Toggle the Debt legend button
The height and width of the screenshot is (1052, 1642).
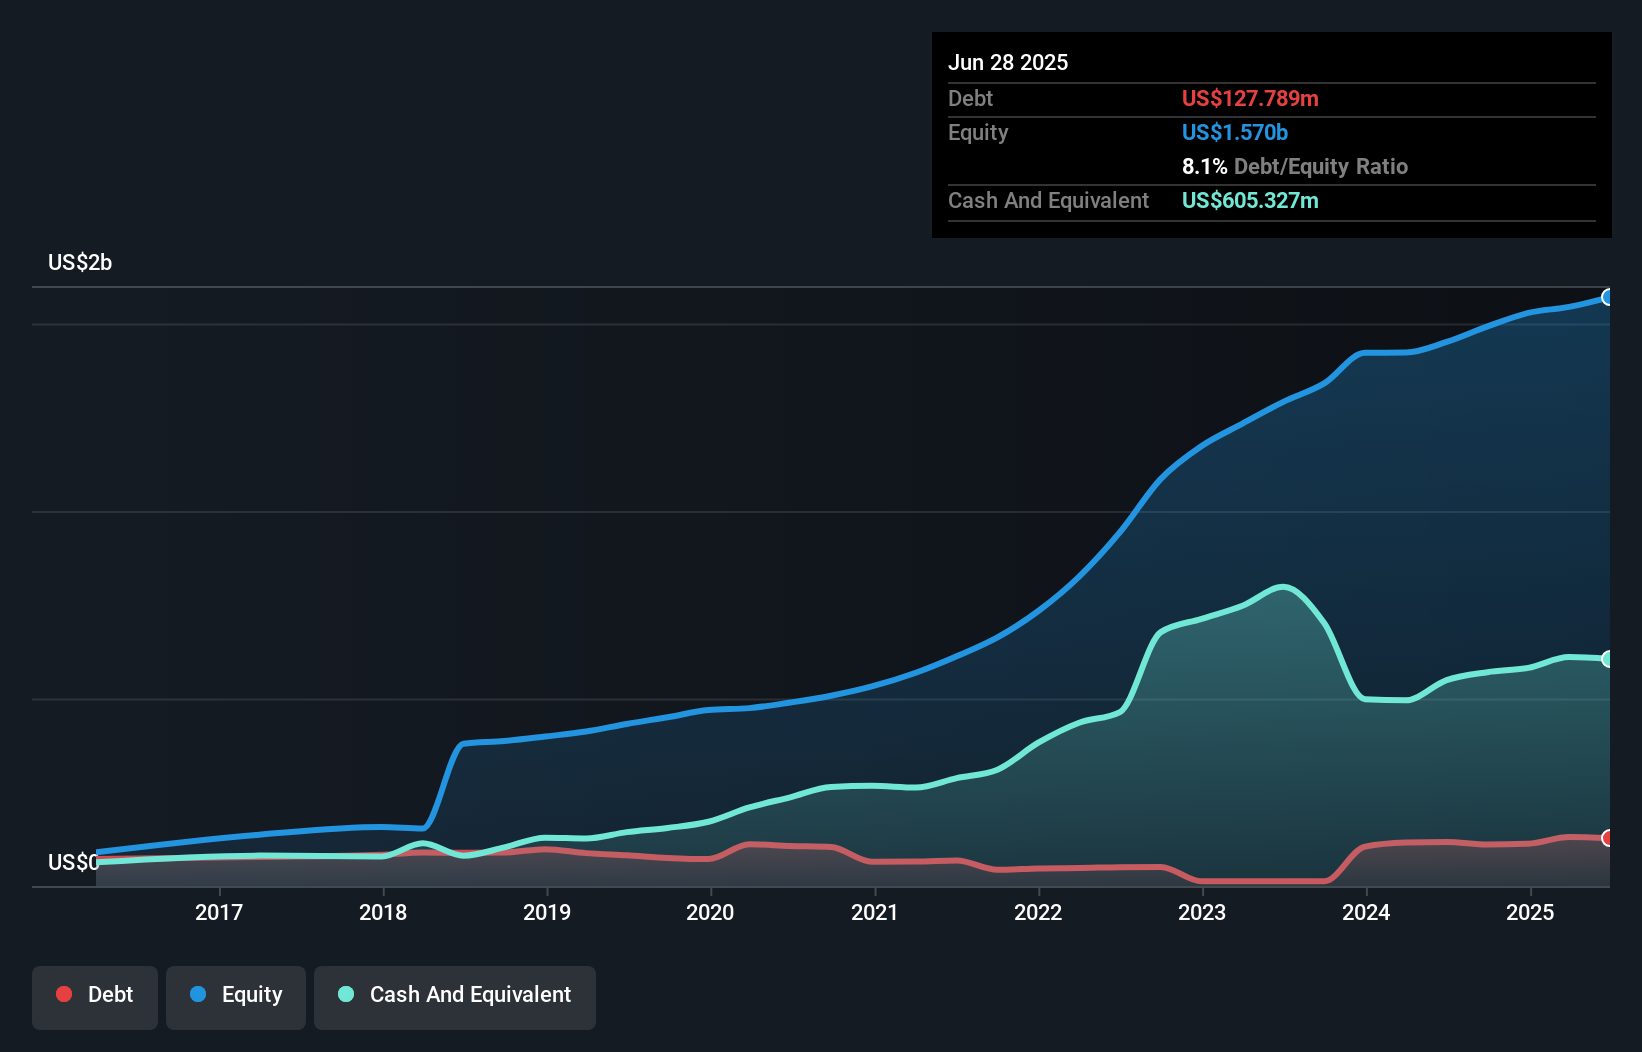(x=95, y=997)
